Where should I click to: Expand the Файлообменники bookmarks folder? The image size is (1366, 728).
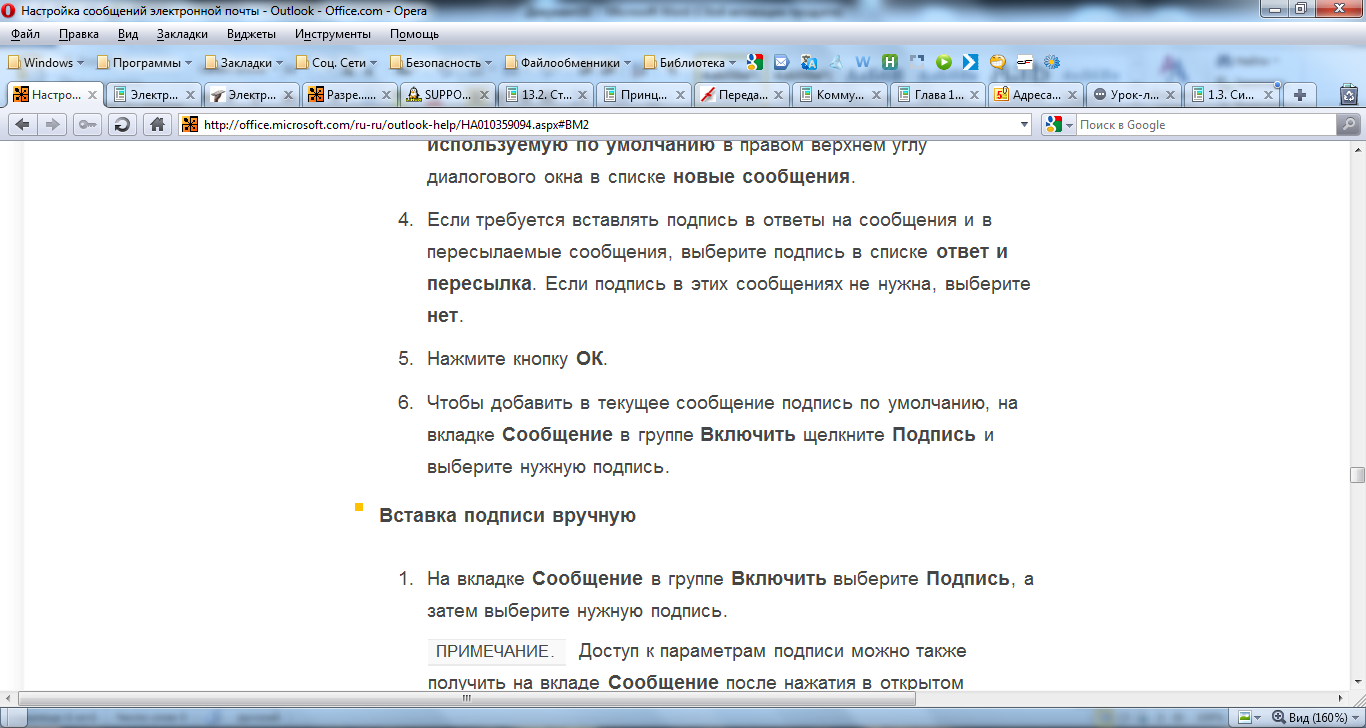[568, 62]
